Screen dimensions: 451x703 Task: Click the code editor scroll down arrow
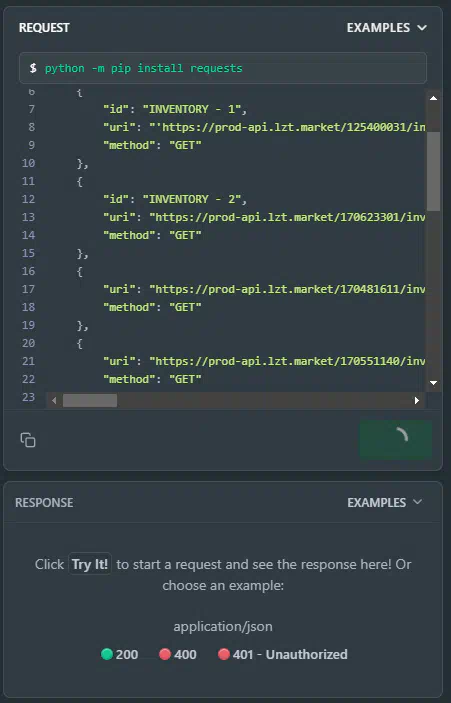(x=434, y=382)
